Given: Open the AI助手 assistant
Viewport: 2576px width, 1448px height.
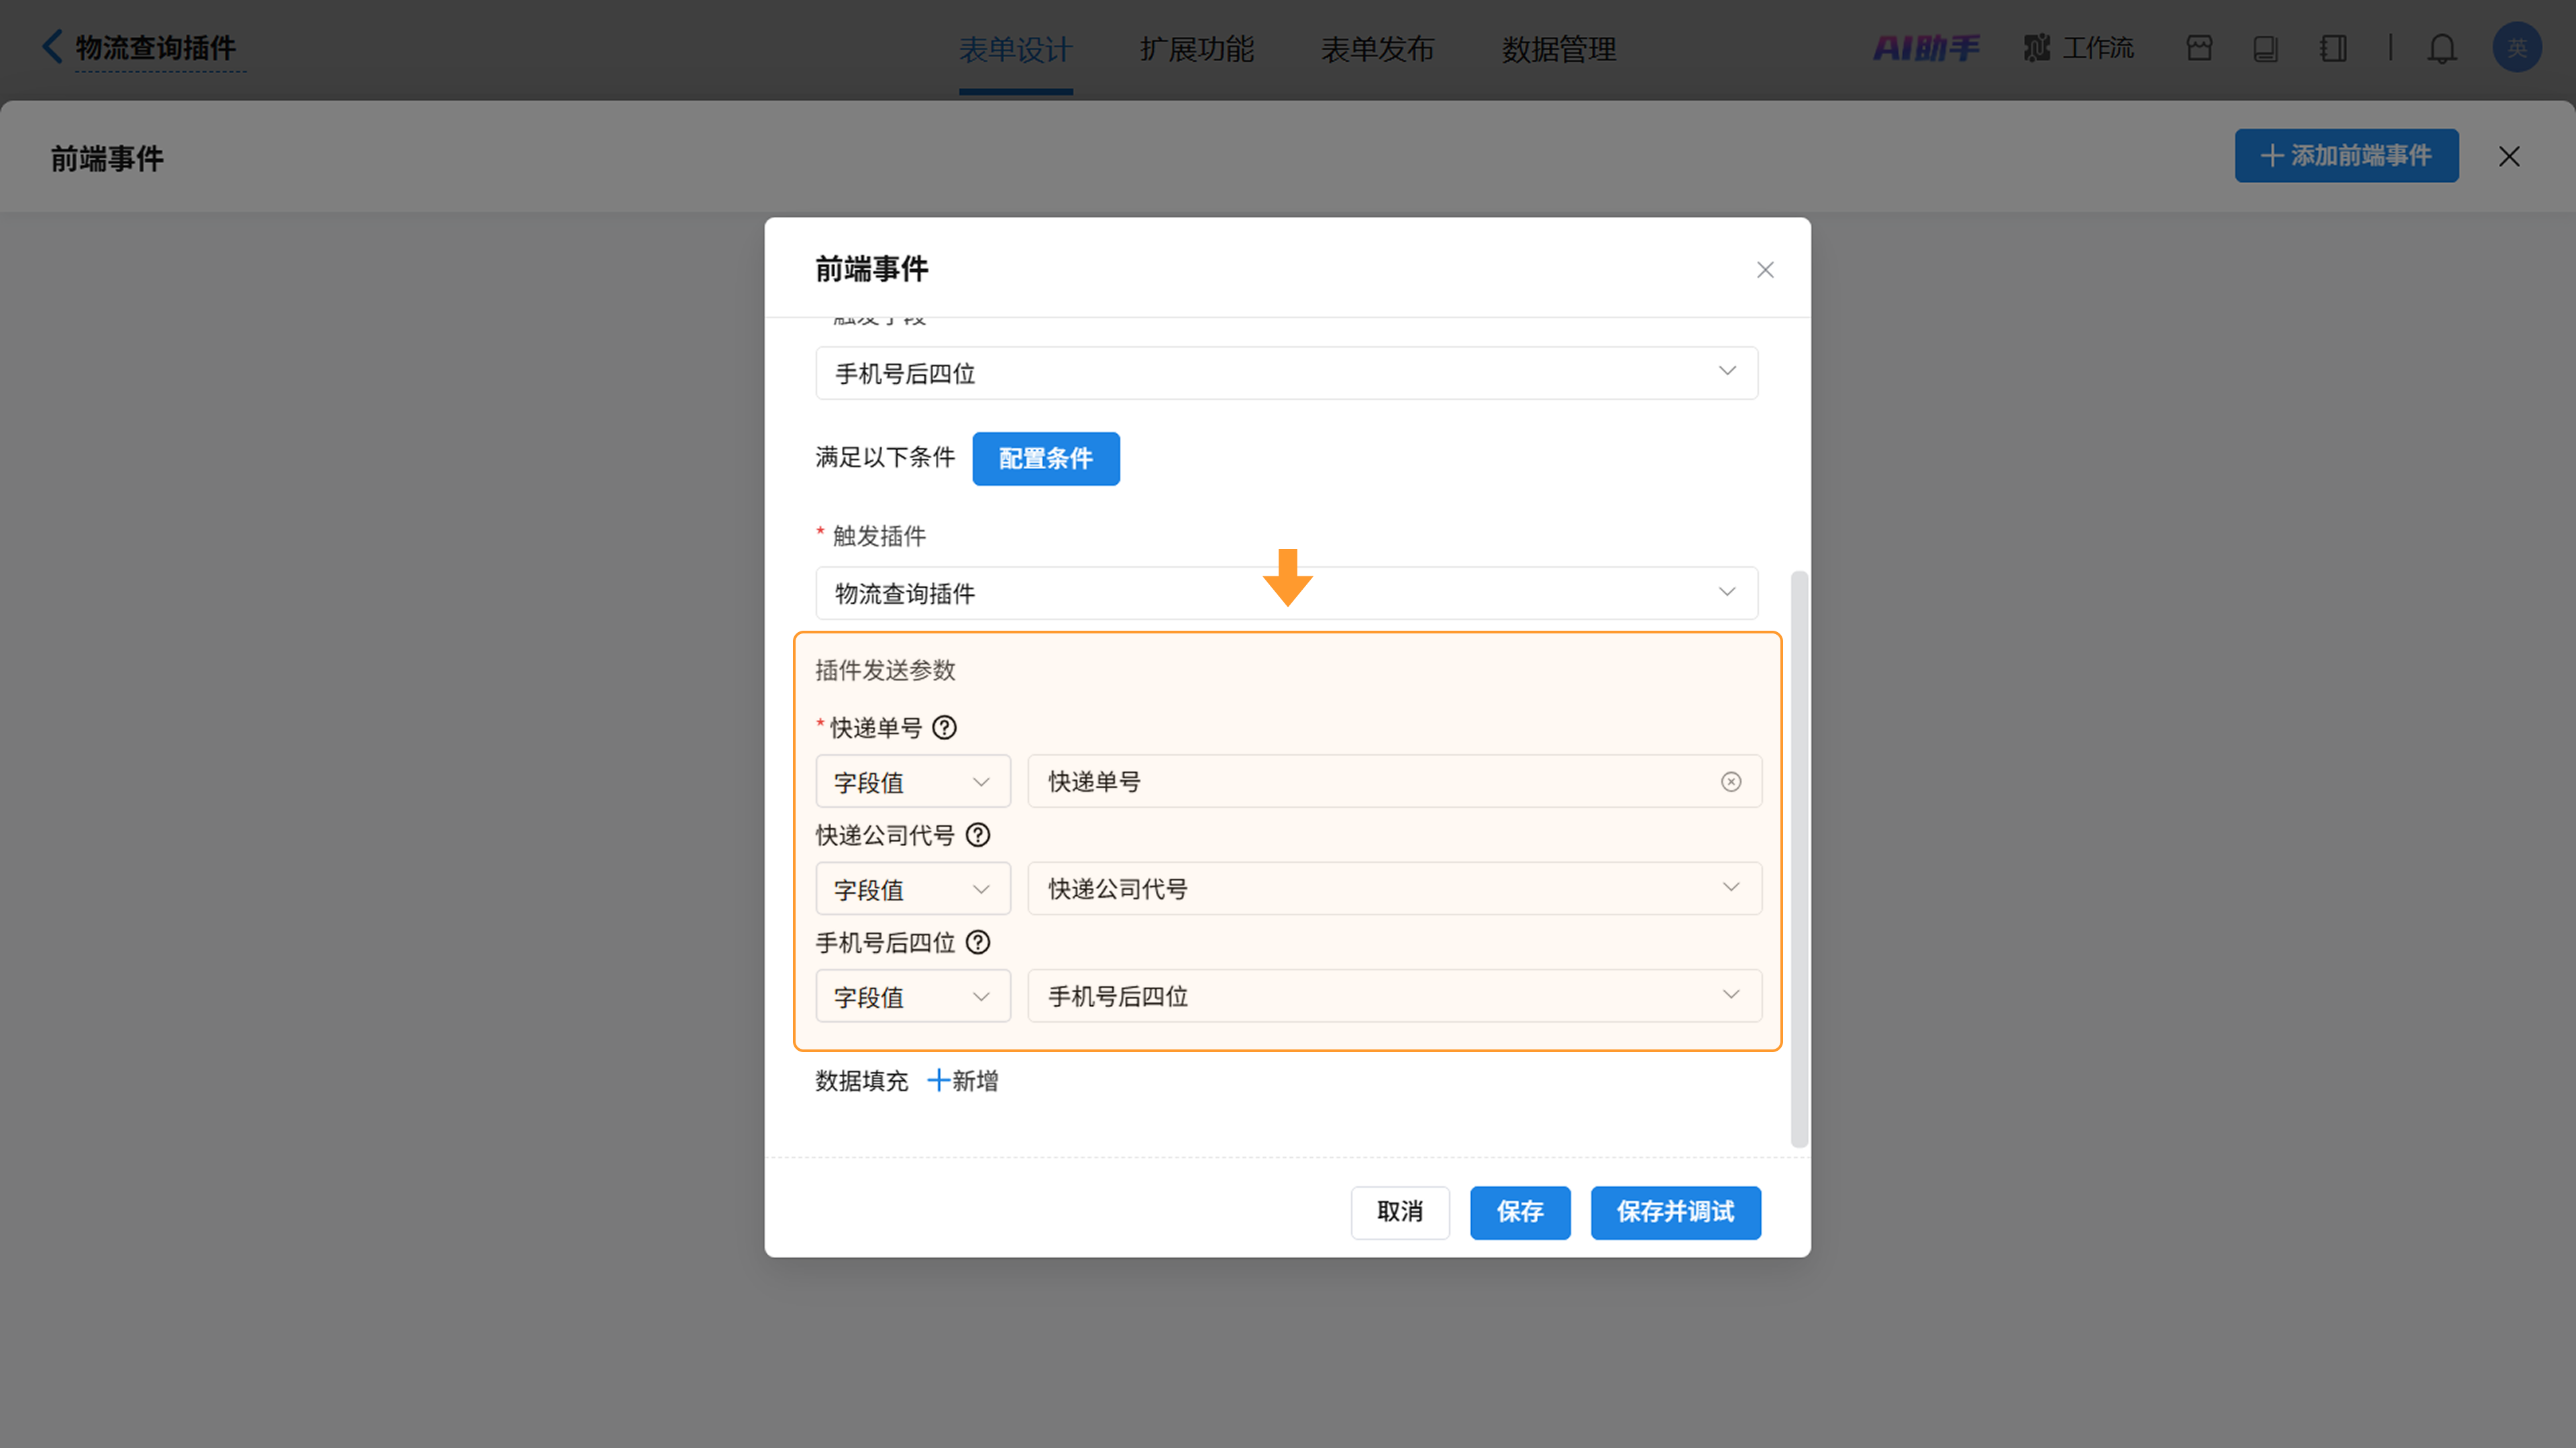Looking at the screenshot, I should click(x=1926, y=48).
